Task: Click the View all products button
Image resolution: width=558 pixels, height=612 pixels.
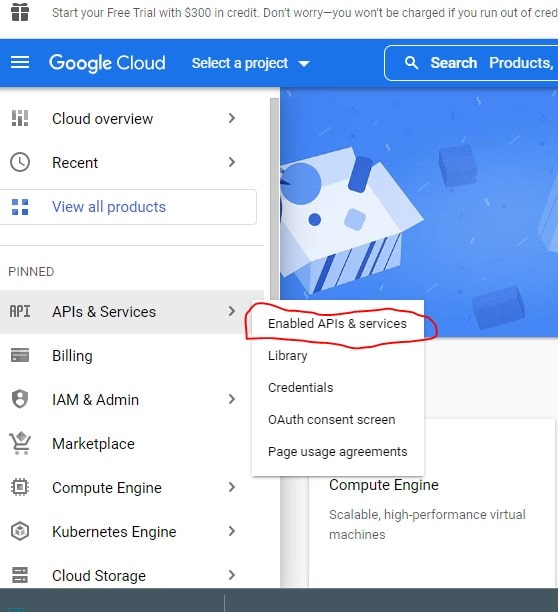Action: [128, 207]
